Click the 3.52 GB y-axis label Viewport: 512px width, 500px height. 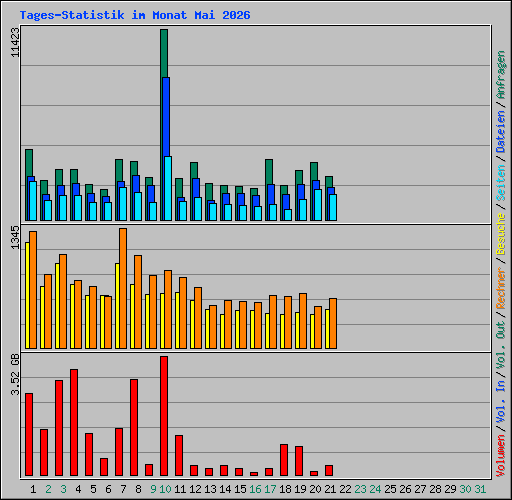click(x=15, y=375)
